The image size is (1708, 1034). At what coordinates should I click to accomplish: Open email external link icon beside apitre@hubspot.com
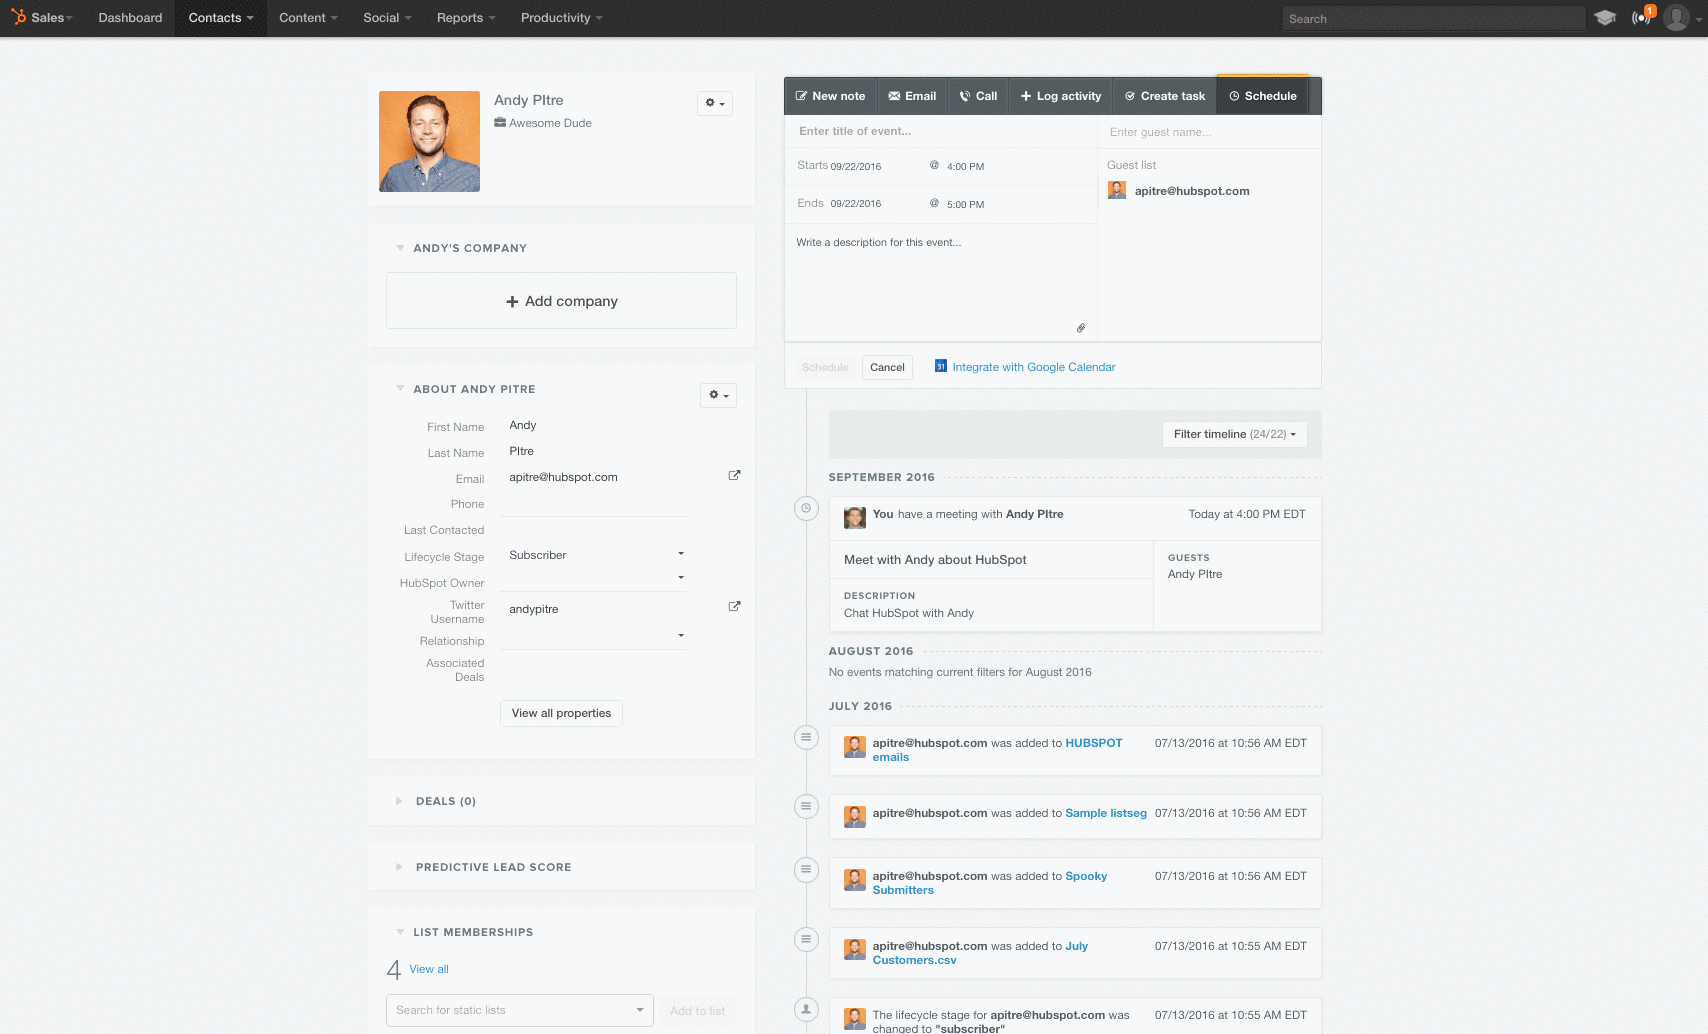pyautogui.click(x=734, y=476)
